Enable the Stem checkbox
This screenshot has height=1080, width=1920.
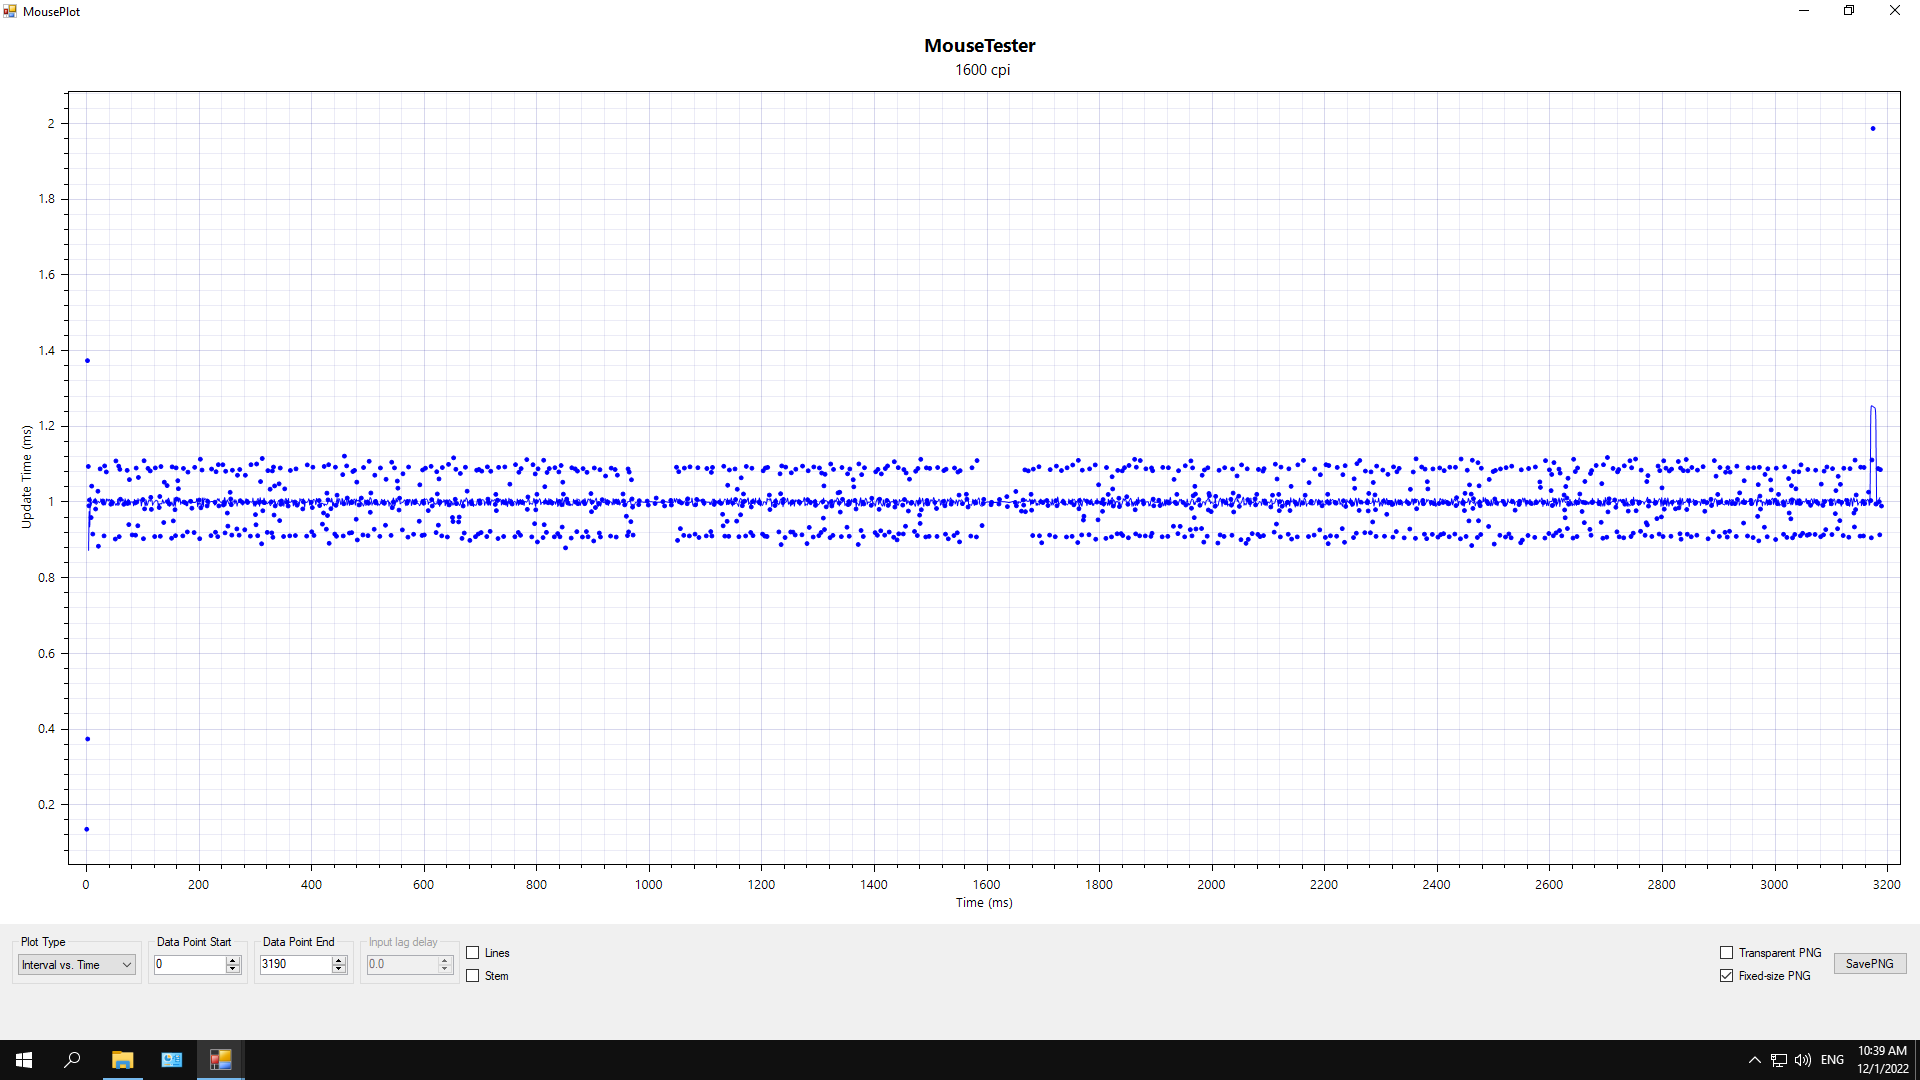tap(473, 976)
